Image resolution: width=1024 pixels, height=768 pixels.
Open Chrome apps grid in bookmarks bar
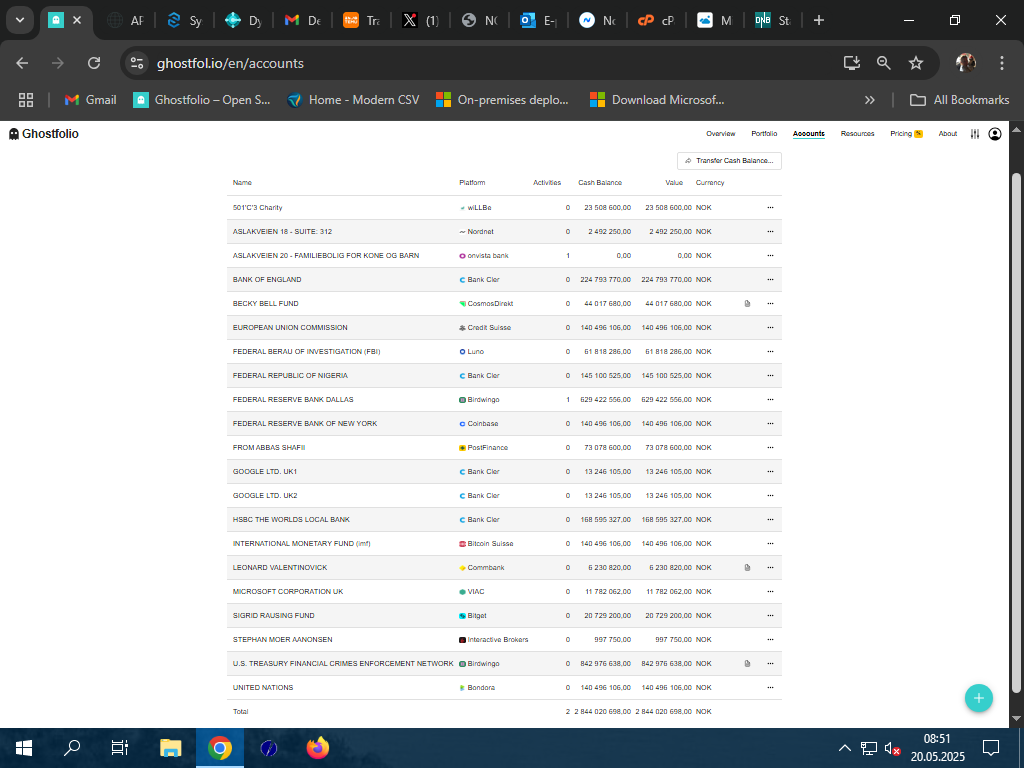point(25,100)
